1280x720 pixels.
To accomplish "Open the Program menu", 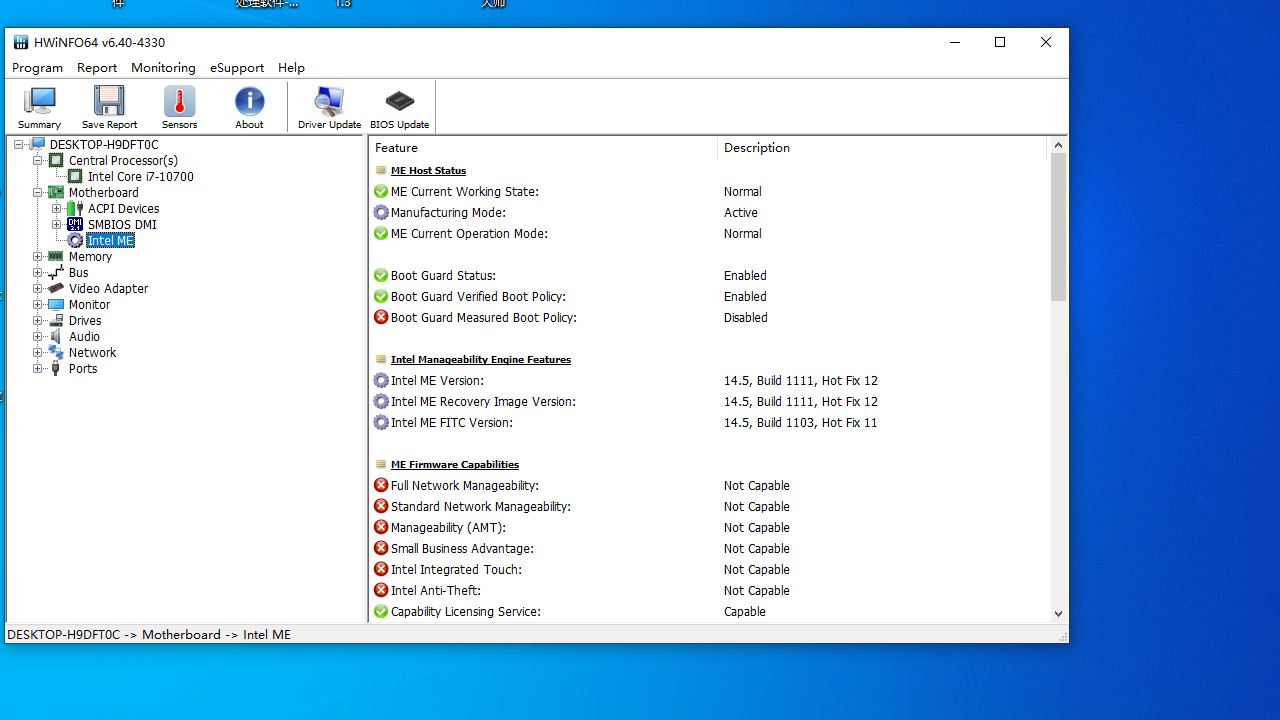I will coord(37,68).
